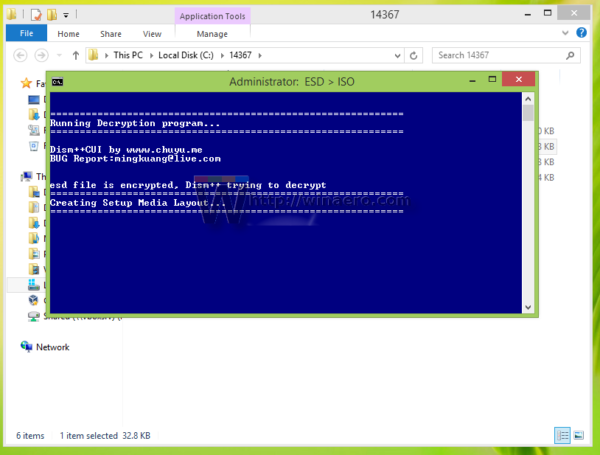Image resolution: width=600 pixels, height=455 pixels.
Task: Click the Forward navigation arrow in Explorer
Action: (41, 55)
